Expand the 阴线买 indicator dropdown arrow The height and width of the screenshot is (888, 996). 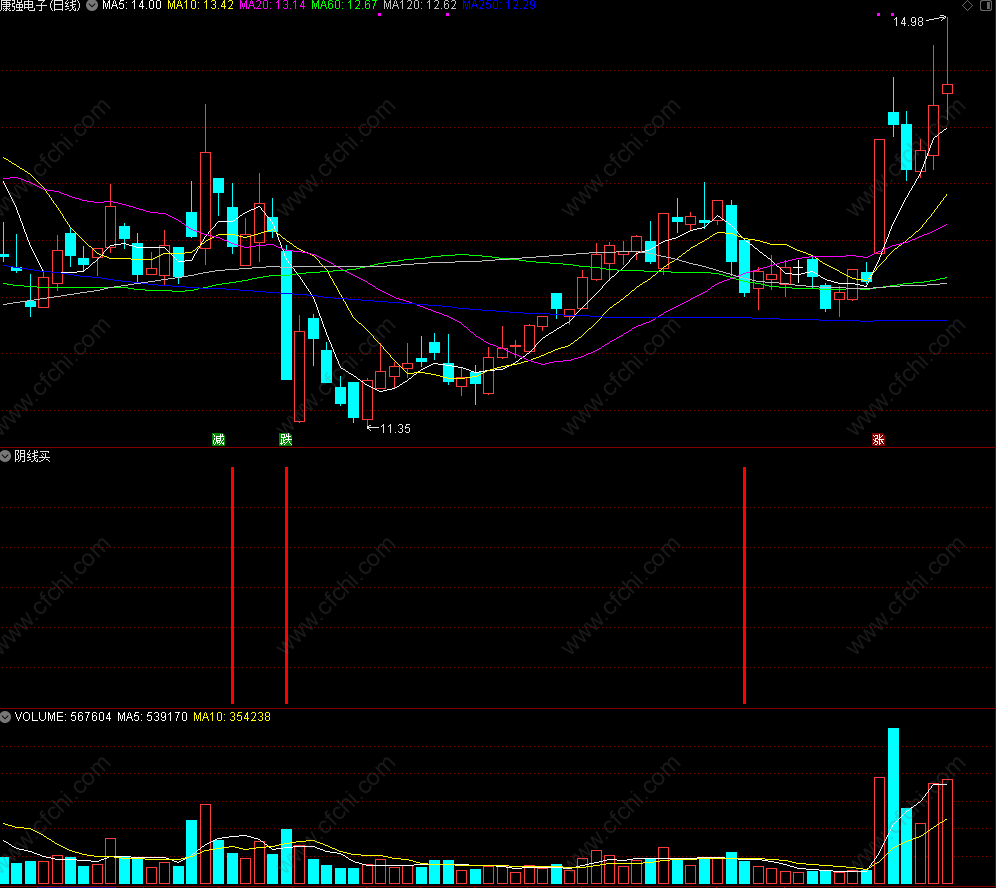[x=6, y=456]
